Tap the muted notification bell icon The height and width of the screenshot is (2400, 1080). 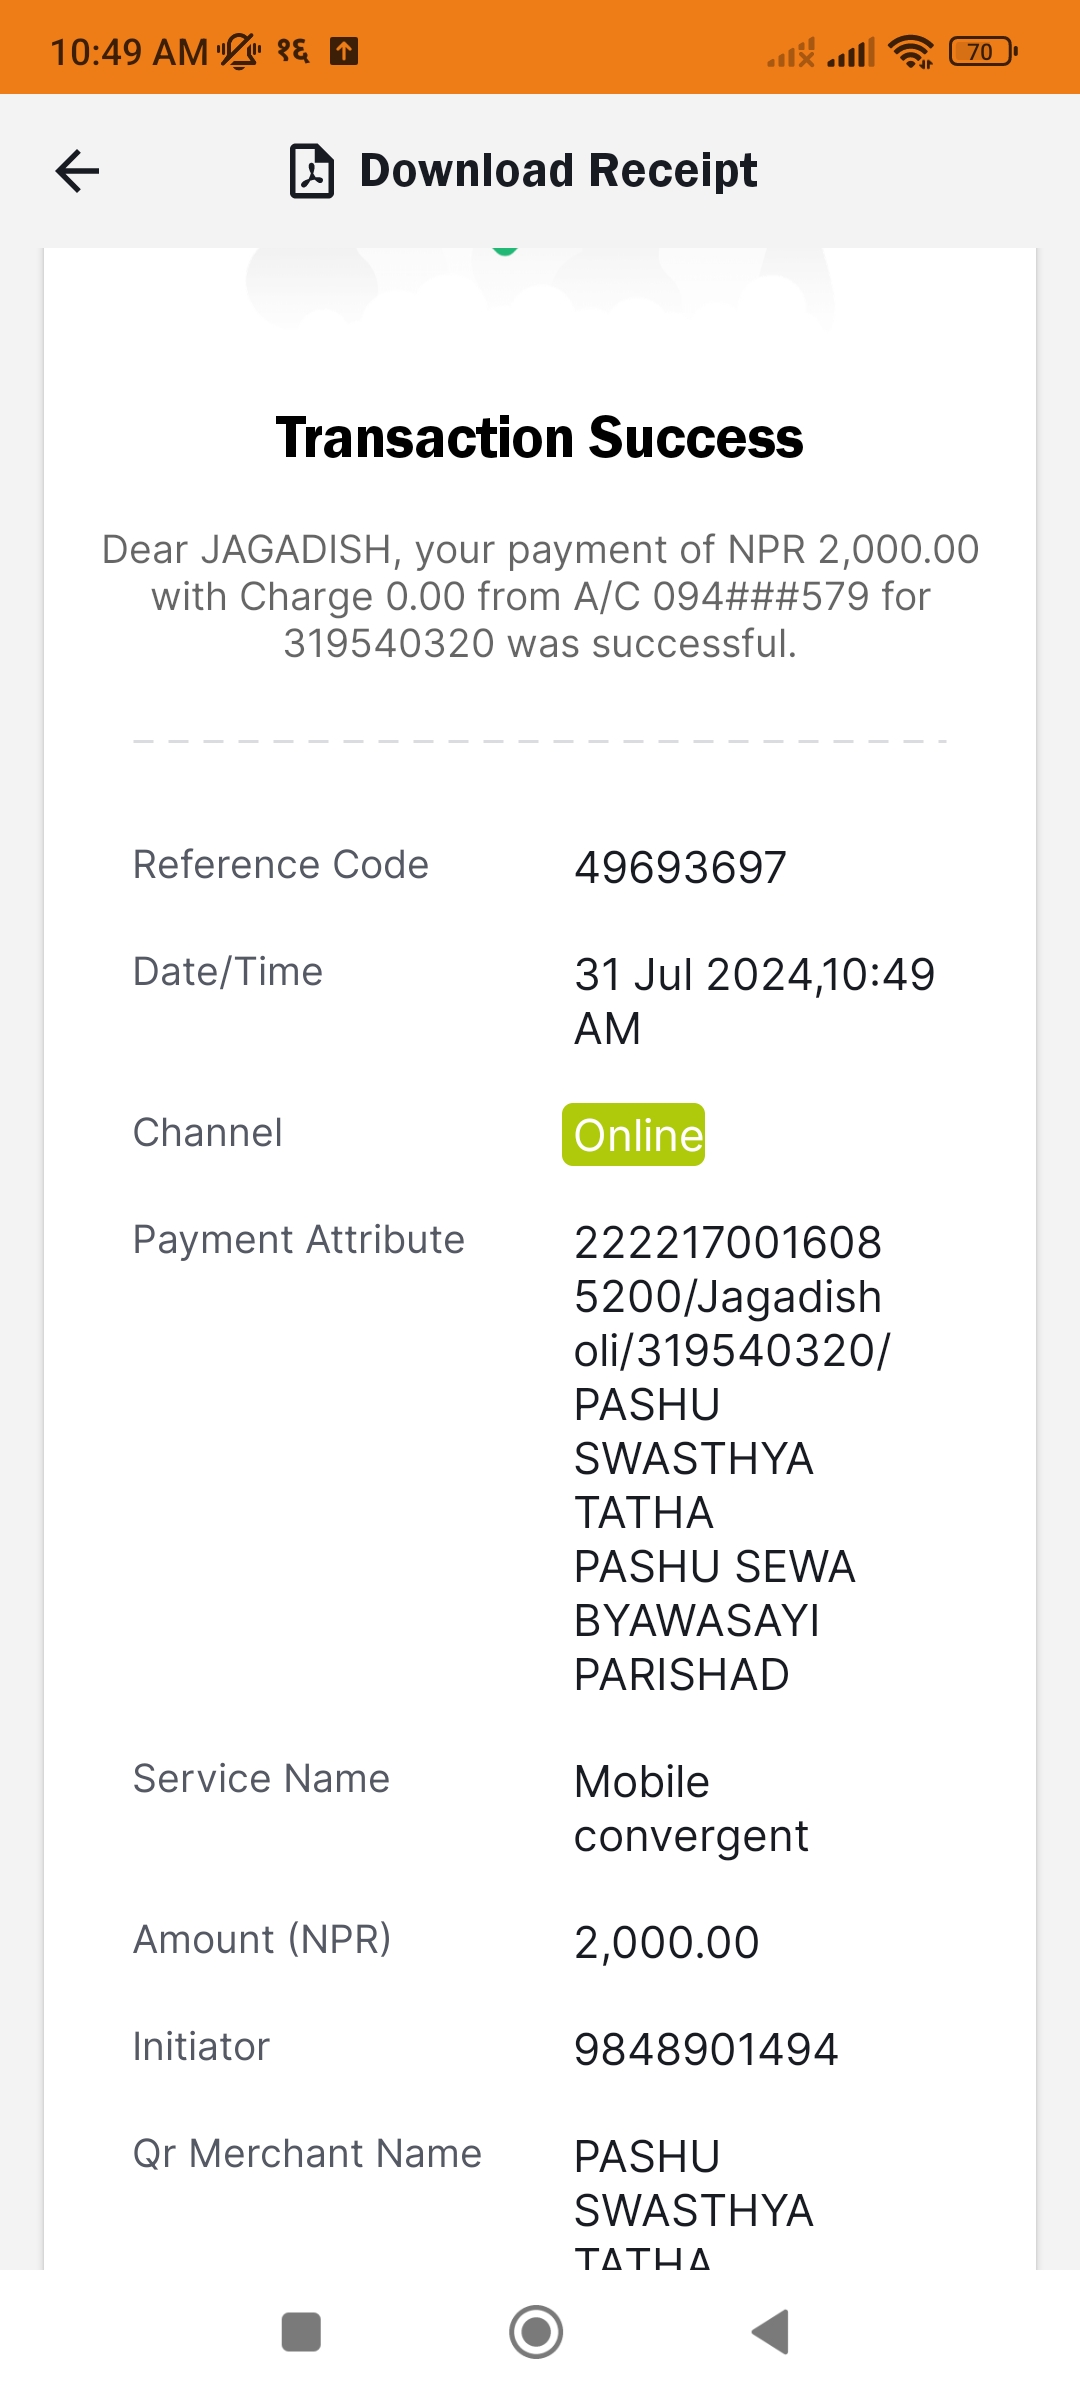click(239, 51)
